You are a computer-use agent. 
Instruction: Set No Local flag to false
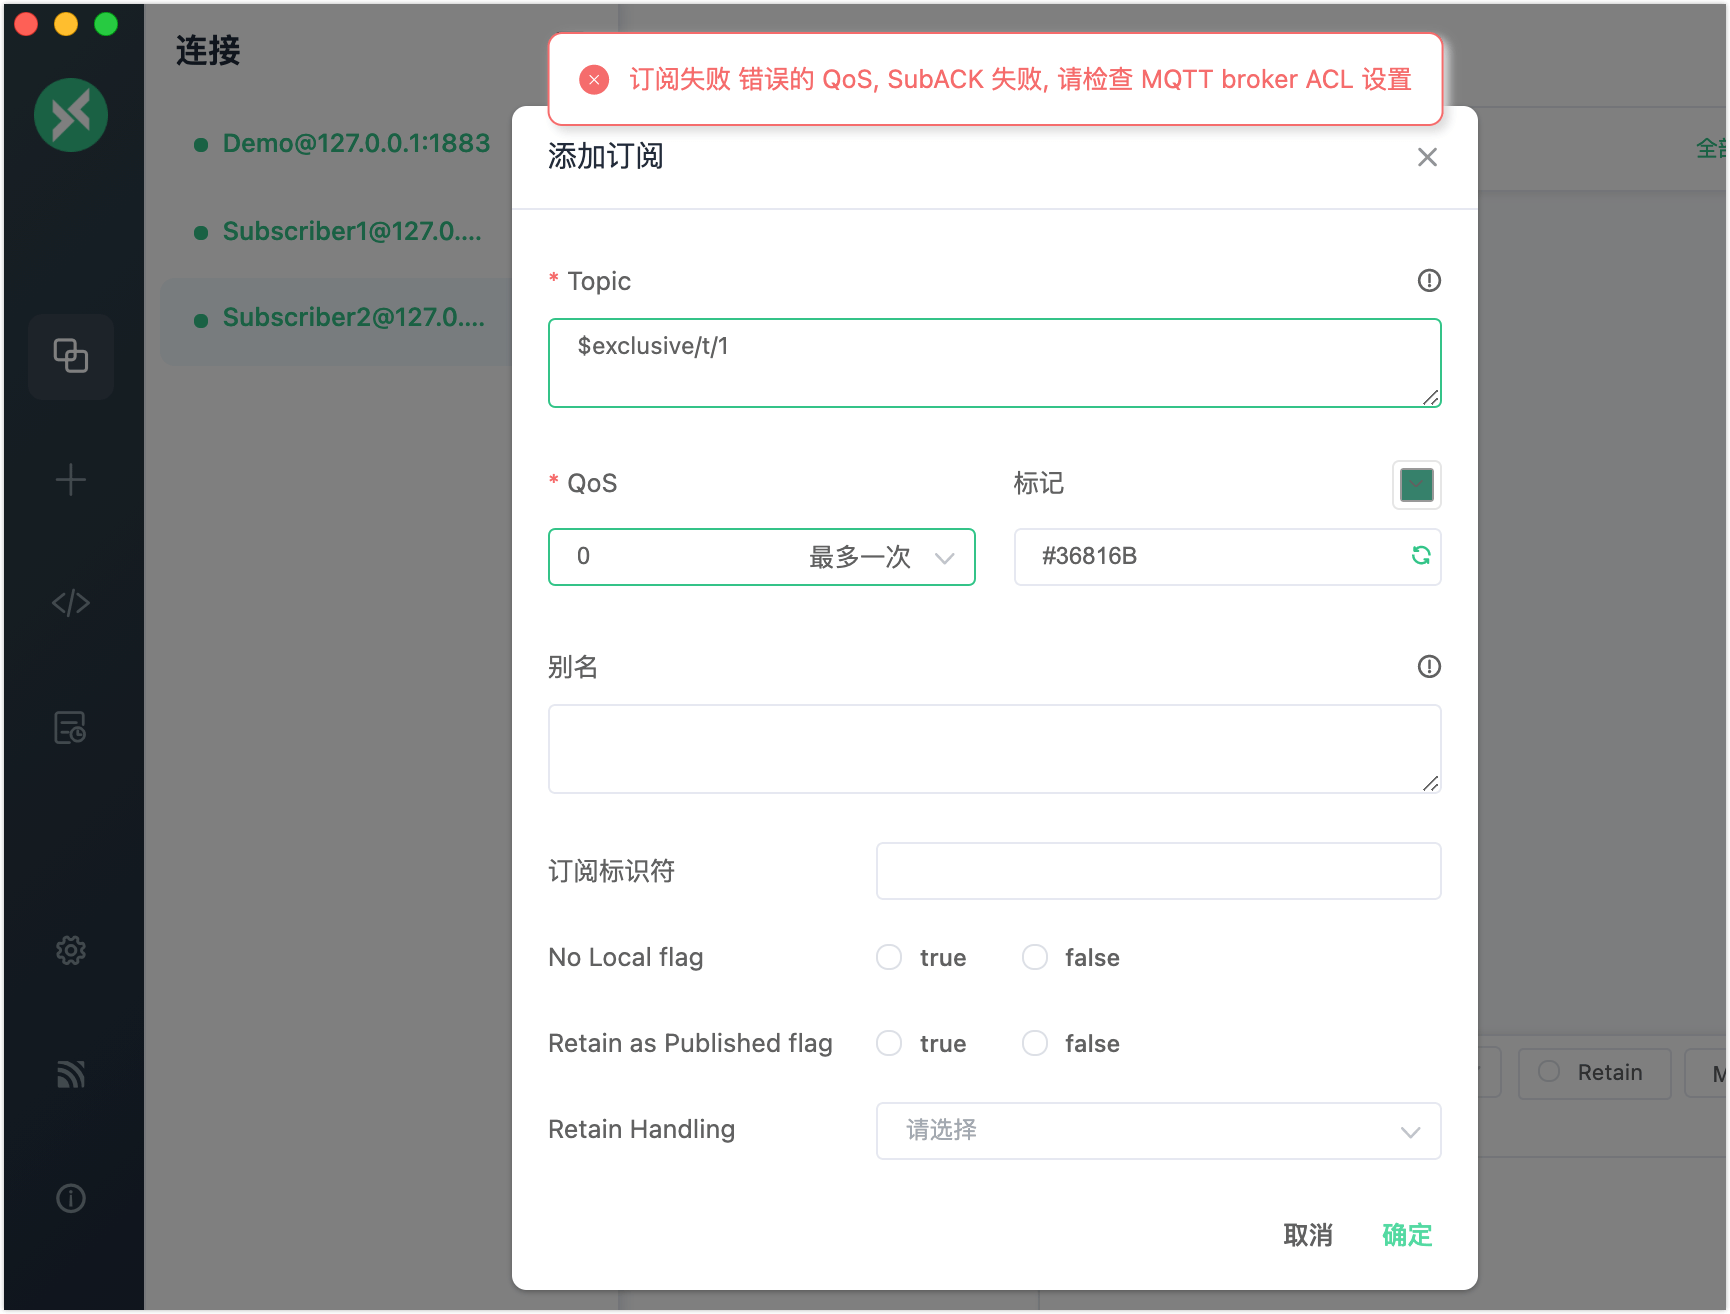click(x=1035, y=957)
